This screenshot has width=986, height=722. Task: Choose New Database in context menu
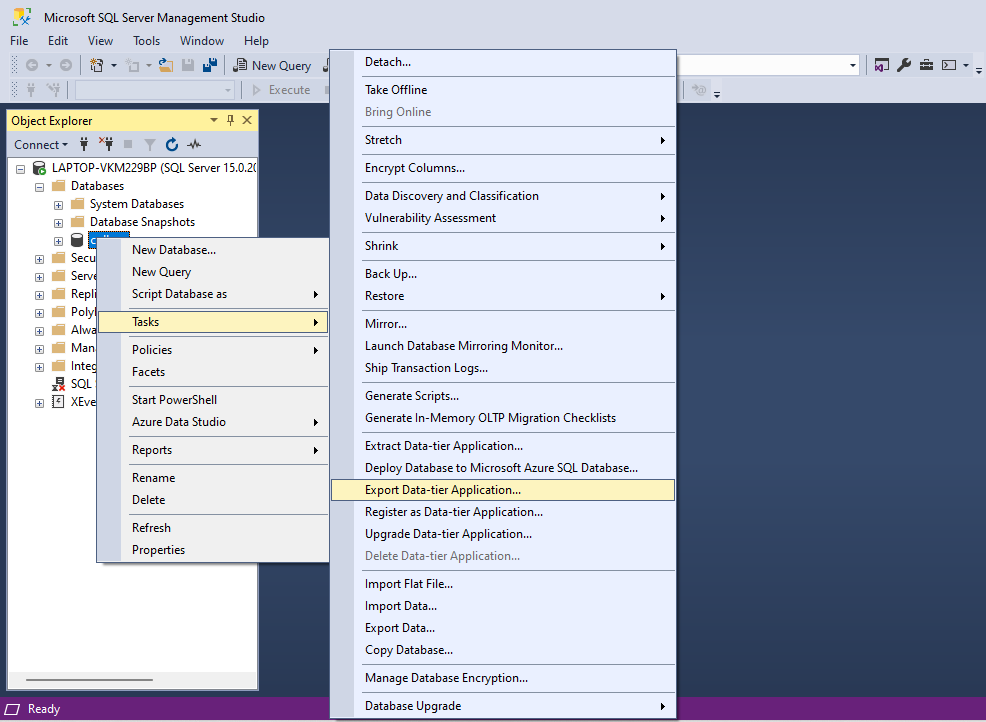[x=213, y=250]
